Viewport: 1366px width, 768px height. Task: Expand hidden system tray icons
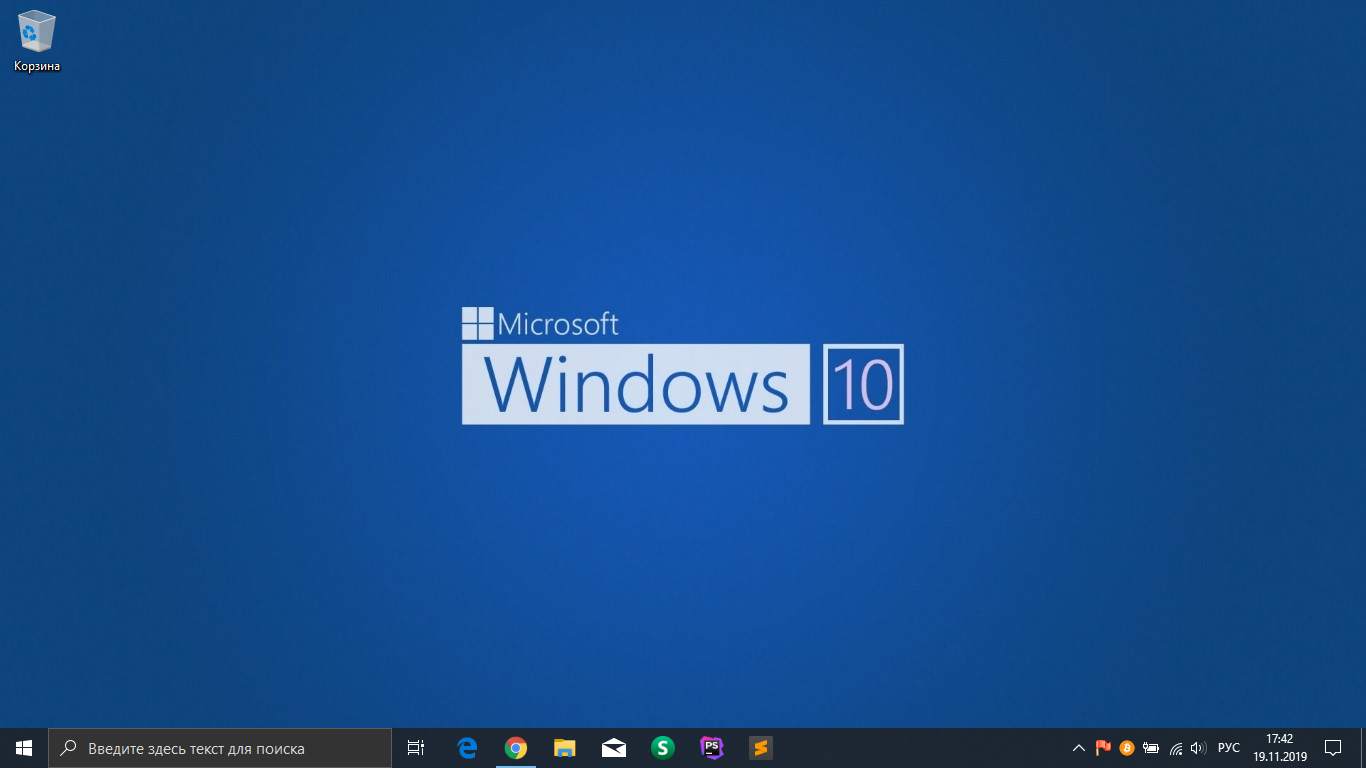(x=1079, y=748)
